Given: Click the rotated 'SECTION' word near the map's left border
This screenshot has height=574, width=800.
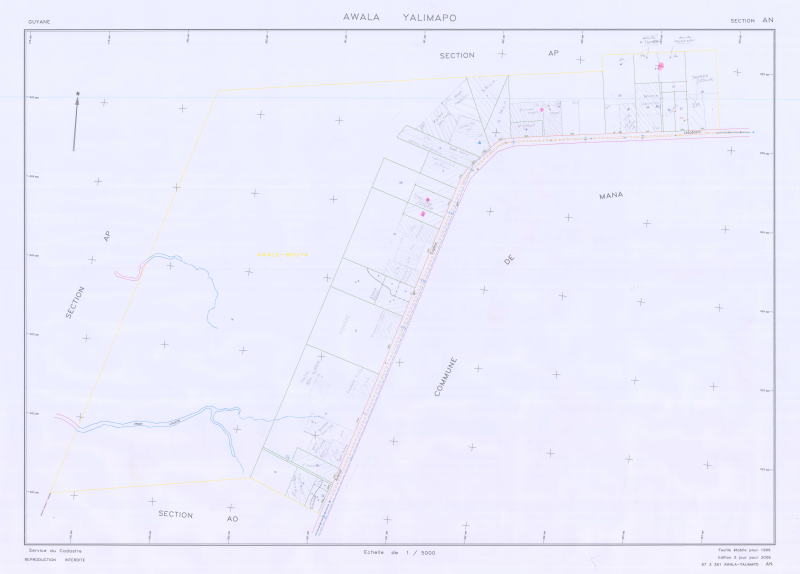Looking at the screenshot, I should 75,302.
